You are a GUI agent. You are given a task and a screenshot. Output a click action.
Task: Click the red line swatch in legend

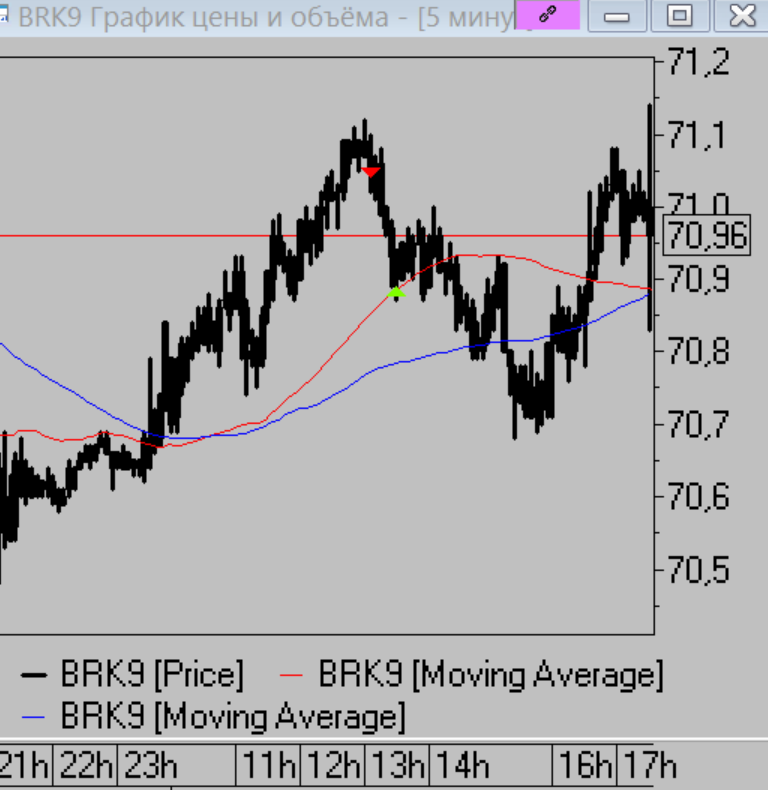(x=290, y=676)
